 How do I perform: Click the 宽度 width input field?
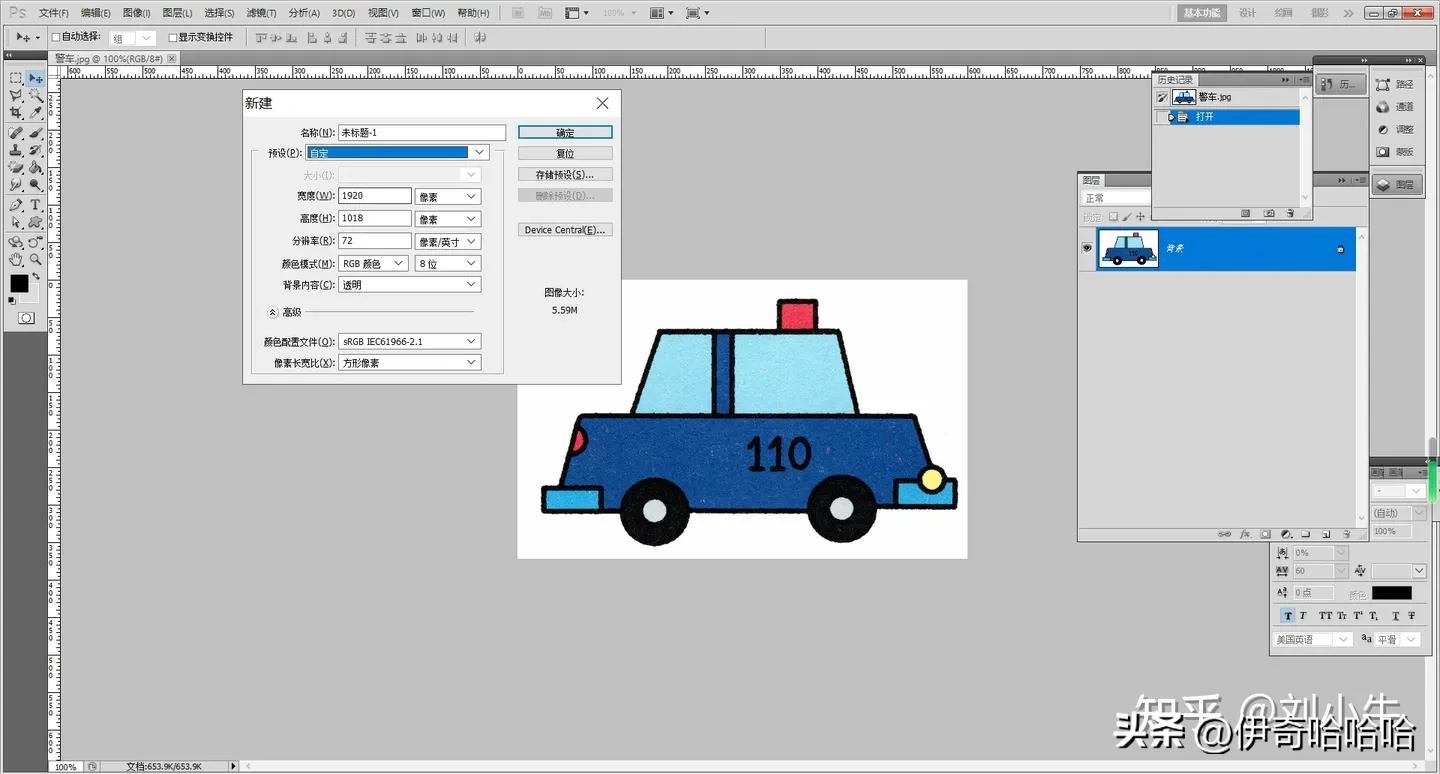[x=375, y=196]
